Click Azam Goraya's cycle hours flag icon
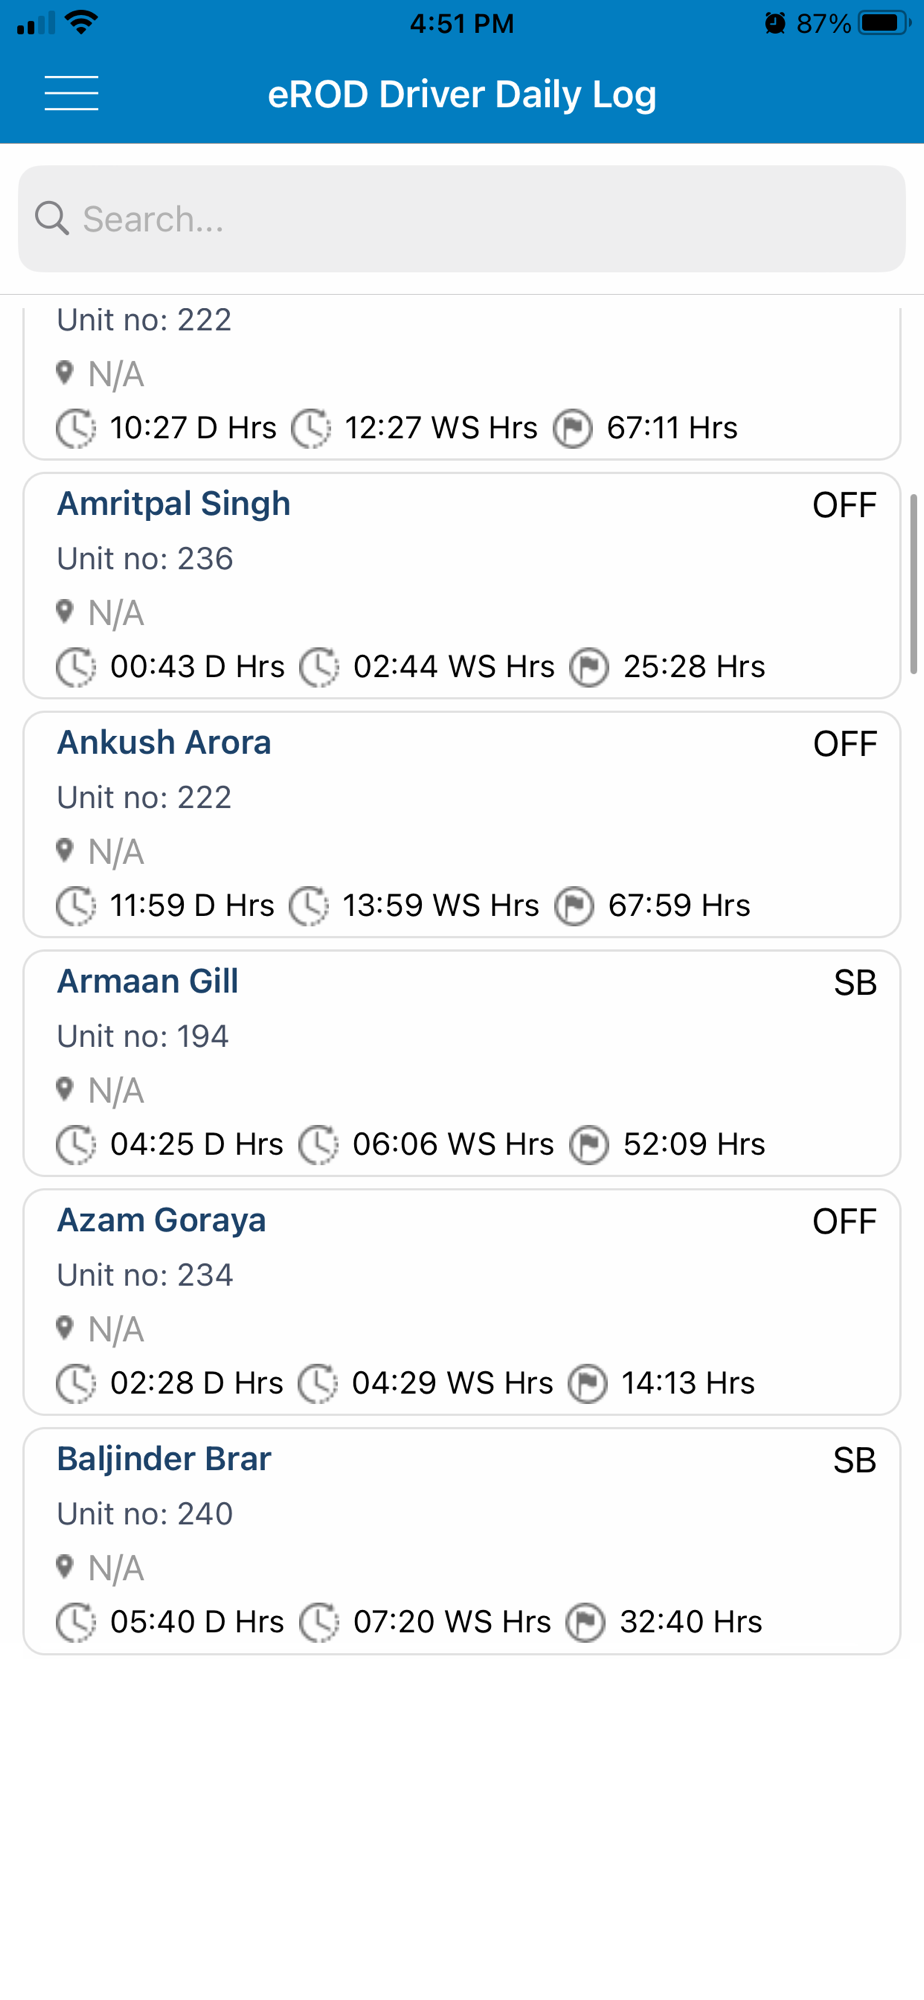Viewport: 924px width, 2000px height. (588, 1384)
